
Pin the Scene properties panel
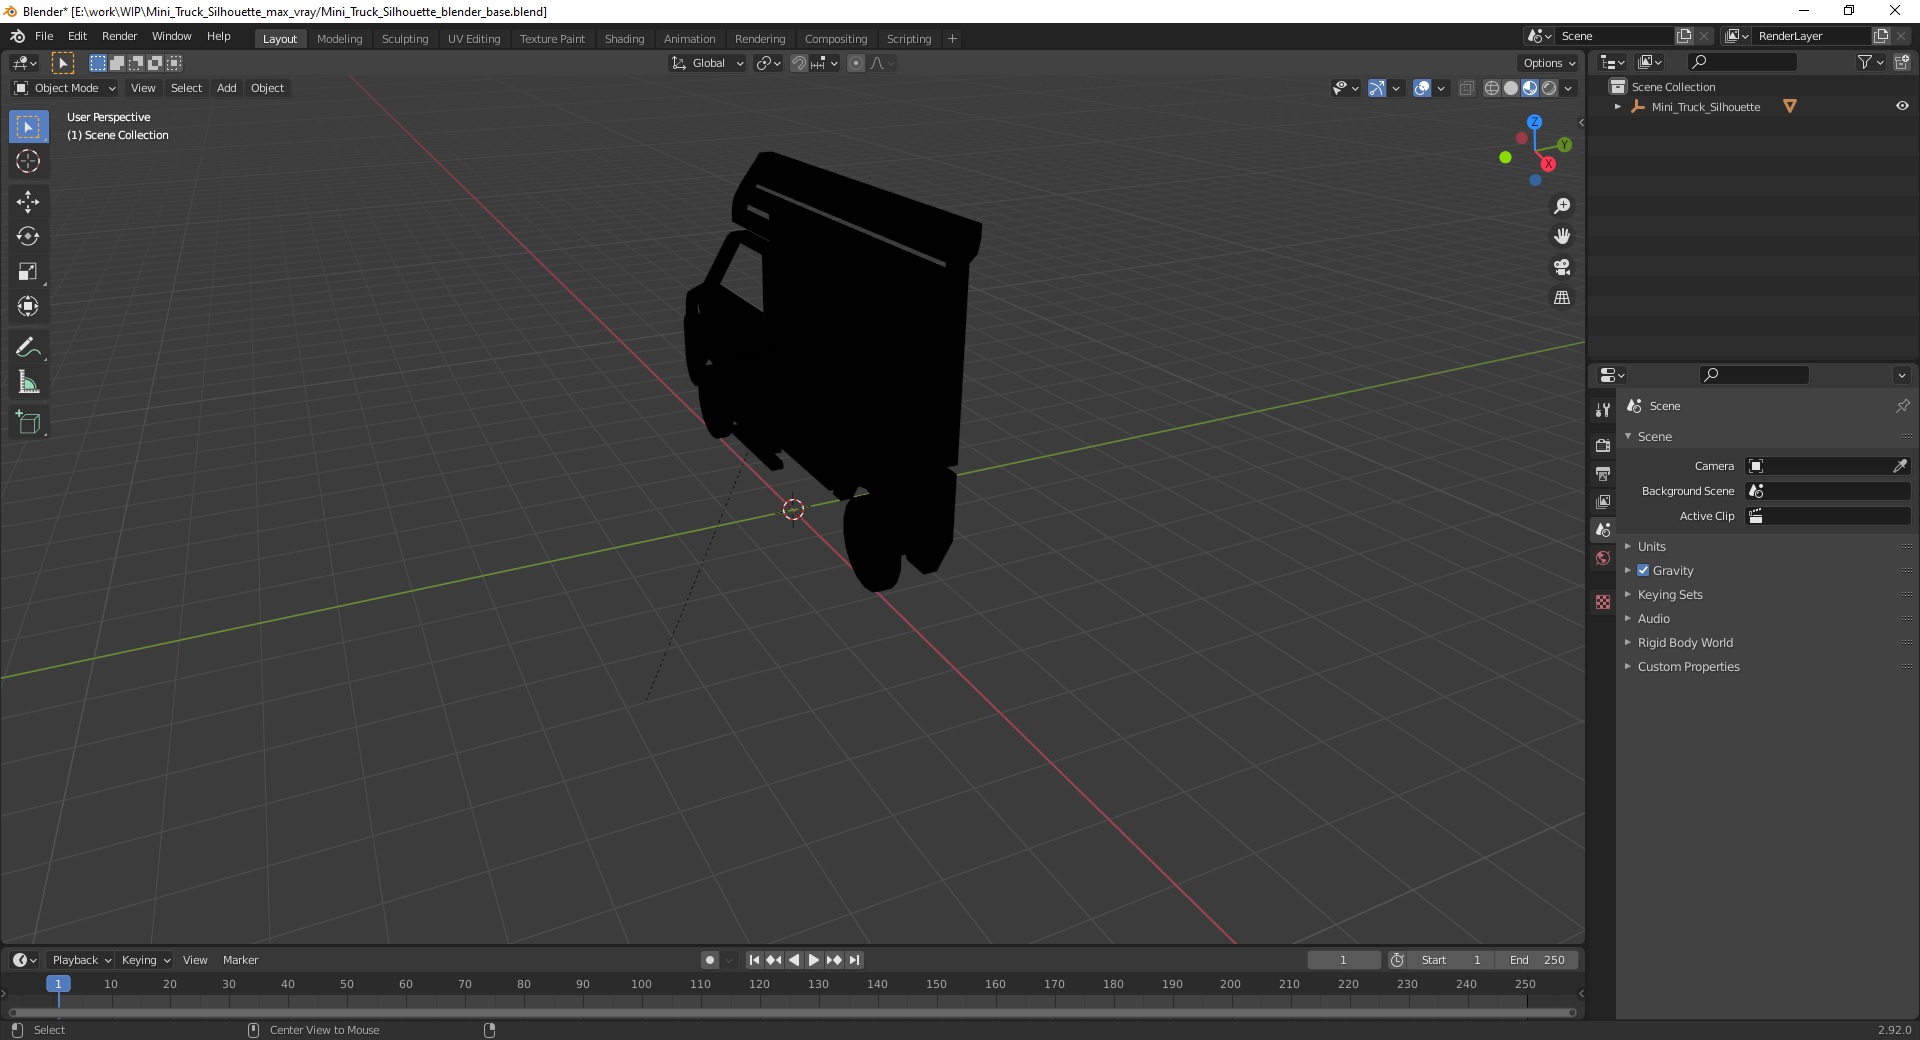[1902, 406]
